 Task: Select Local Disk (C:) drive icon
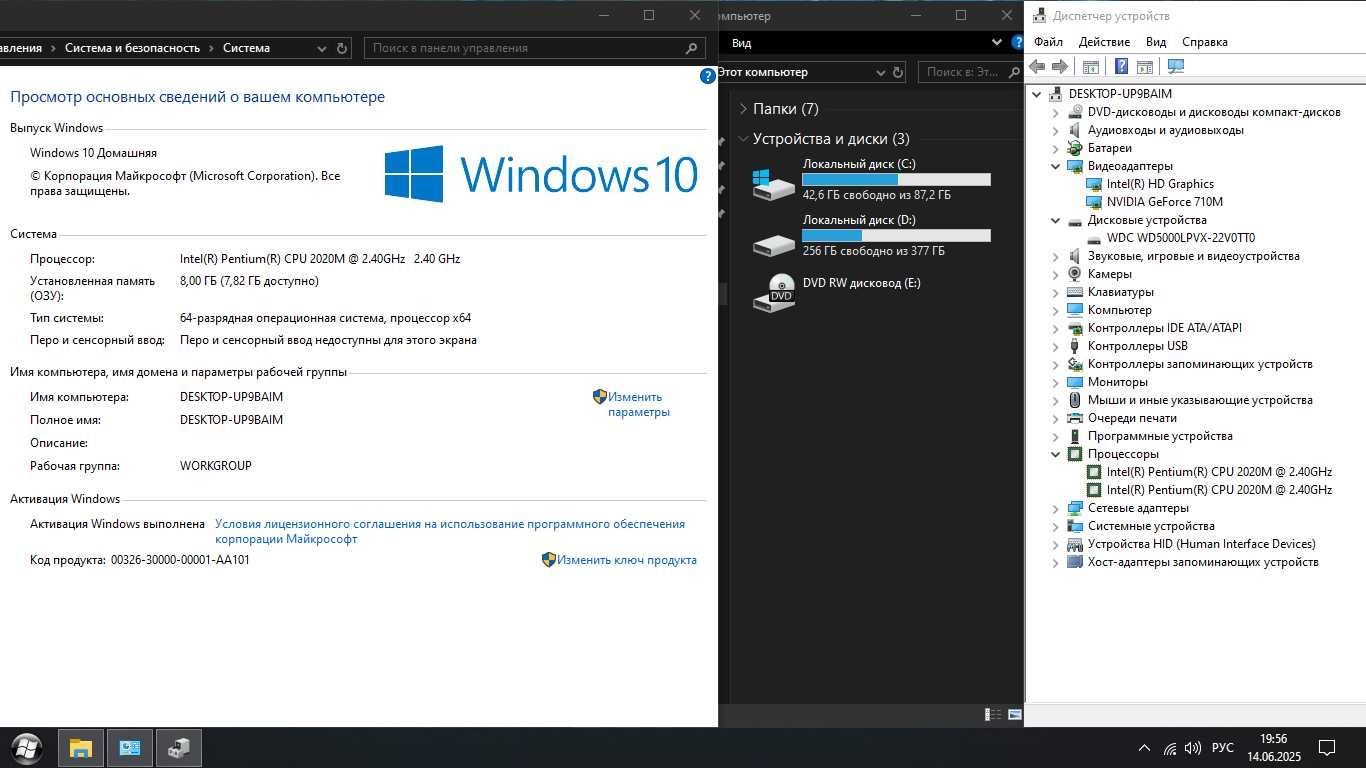tap(773, 182)
